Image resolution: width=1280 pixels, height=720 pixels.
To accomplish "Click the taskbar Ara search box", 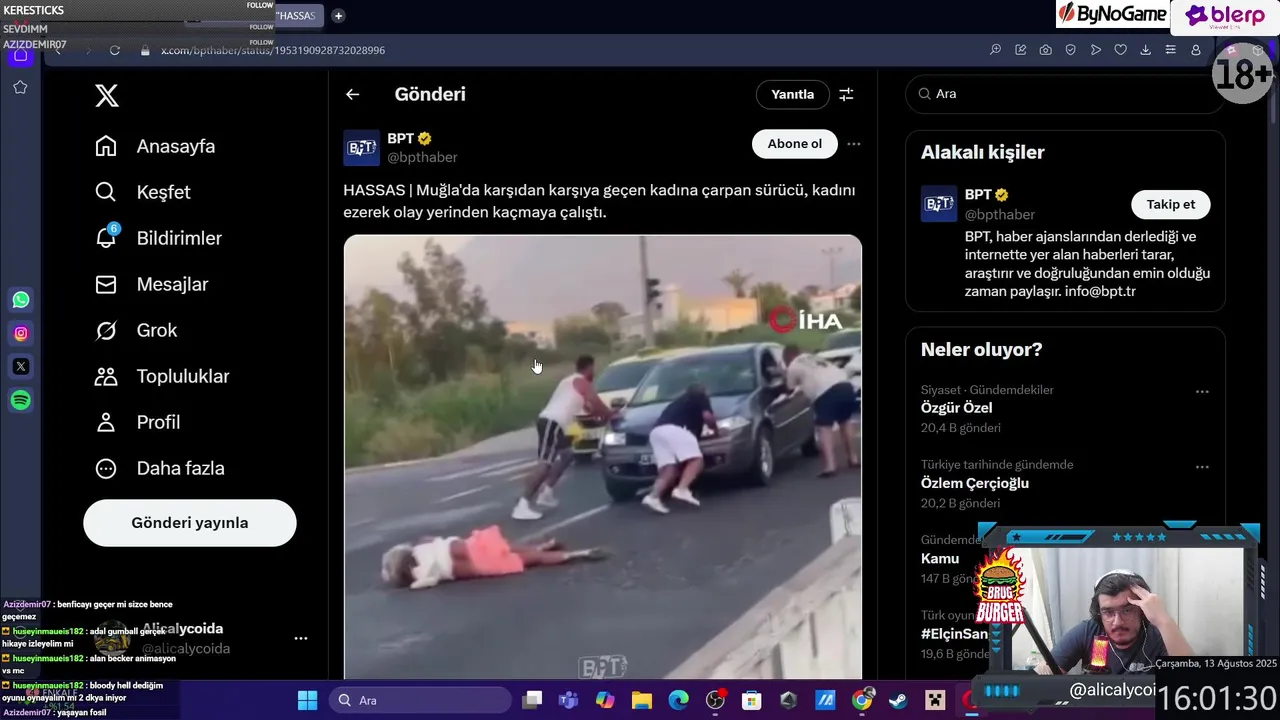I will coord(421,700).
